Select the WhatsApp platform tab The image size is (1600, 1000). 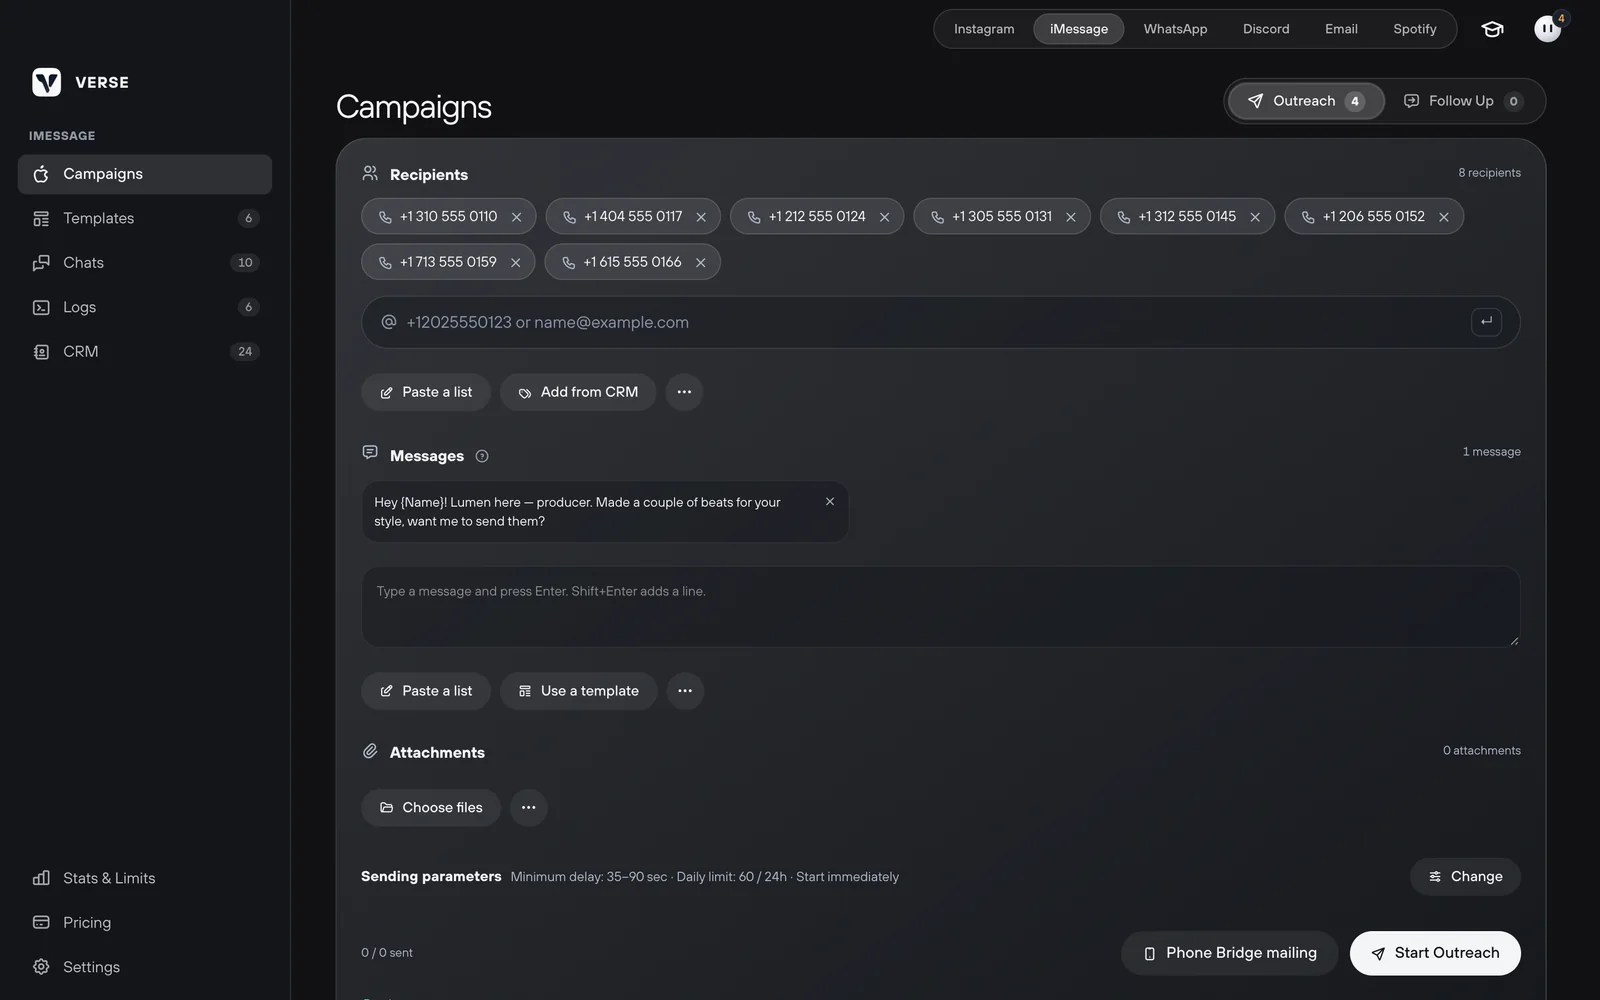click(1175, 29)
